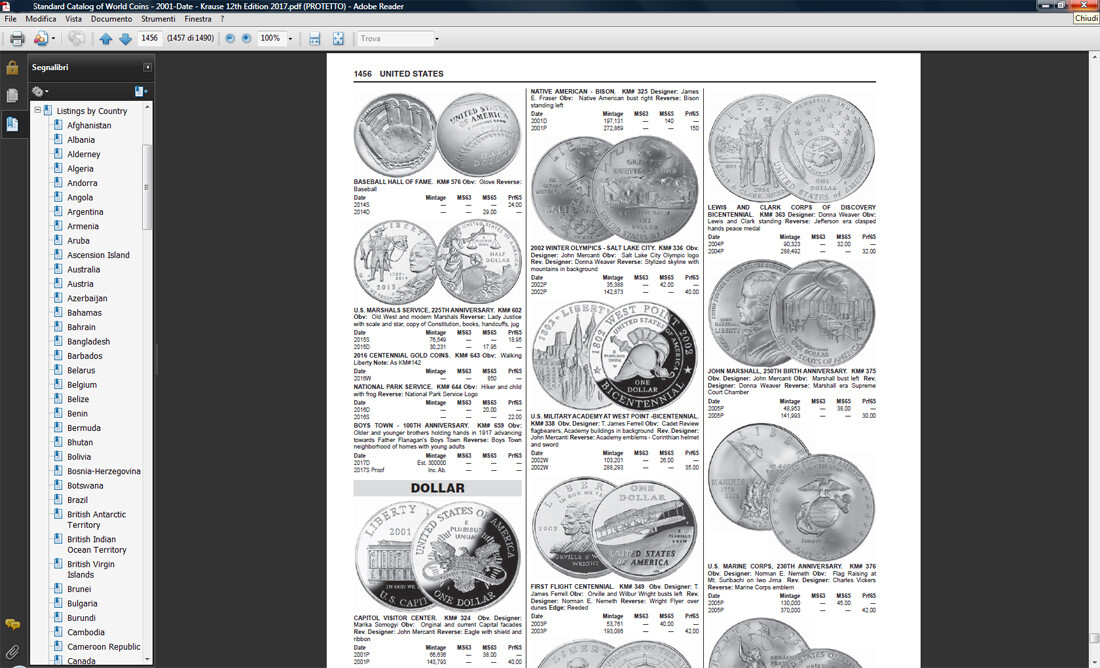The height and width of the screenshot is (668, 1100).
Task: Go to the Angola bookmark
Action: point(80,197)
